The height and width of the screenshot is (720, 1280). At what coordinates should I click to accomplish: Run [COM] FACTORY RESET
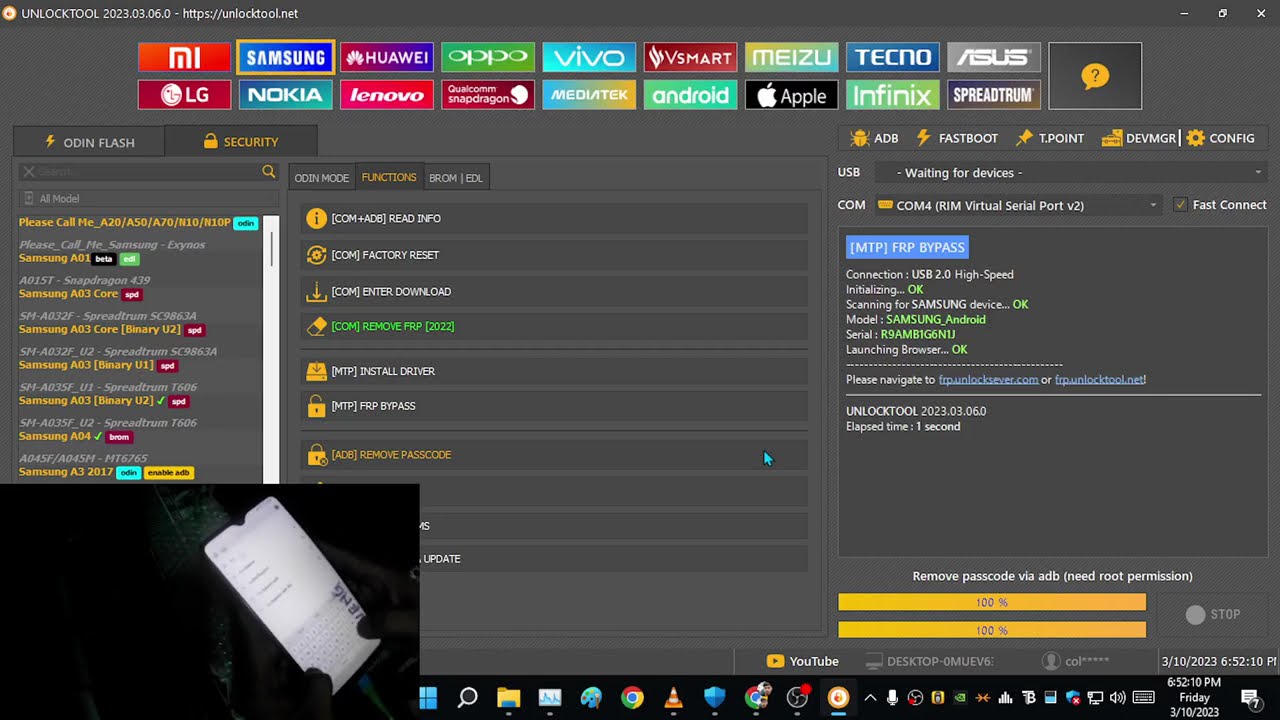(x=554, y=255)
